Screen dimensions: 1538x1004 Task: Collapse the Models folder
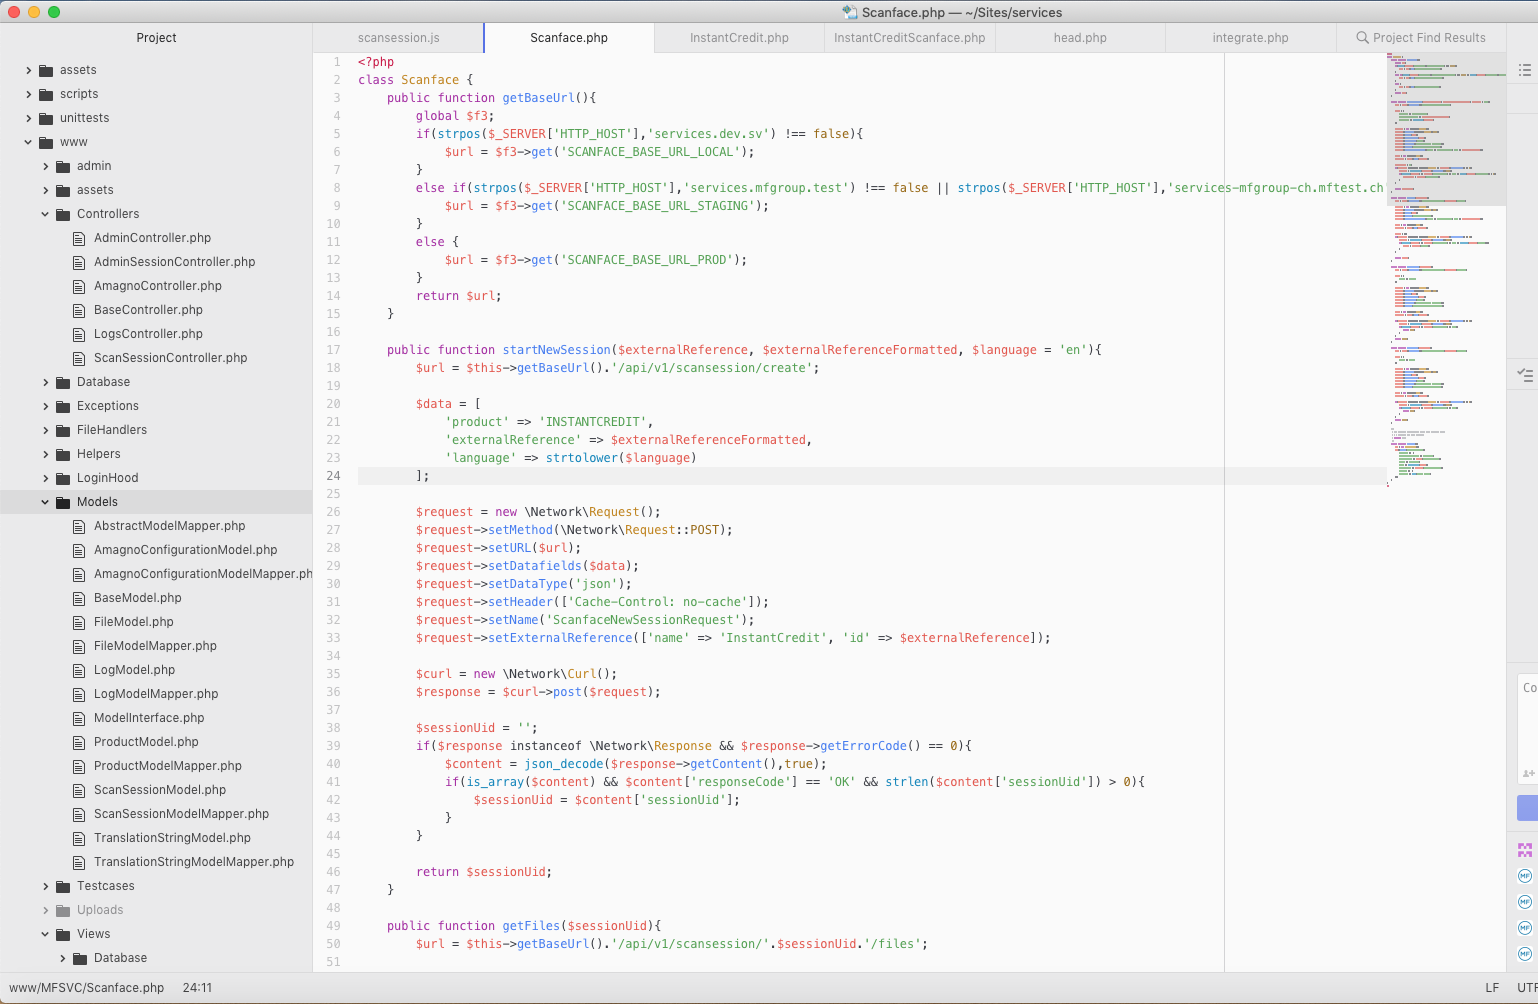point(45,502)
